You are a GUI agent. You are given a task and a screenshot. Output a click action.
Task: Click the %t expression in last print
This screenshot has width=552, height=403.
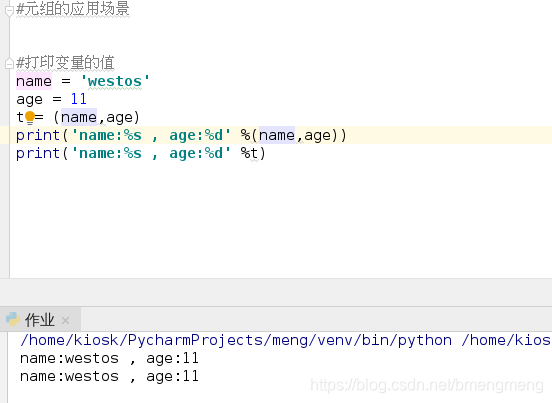[x=249, y=153]
